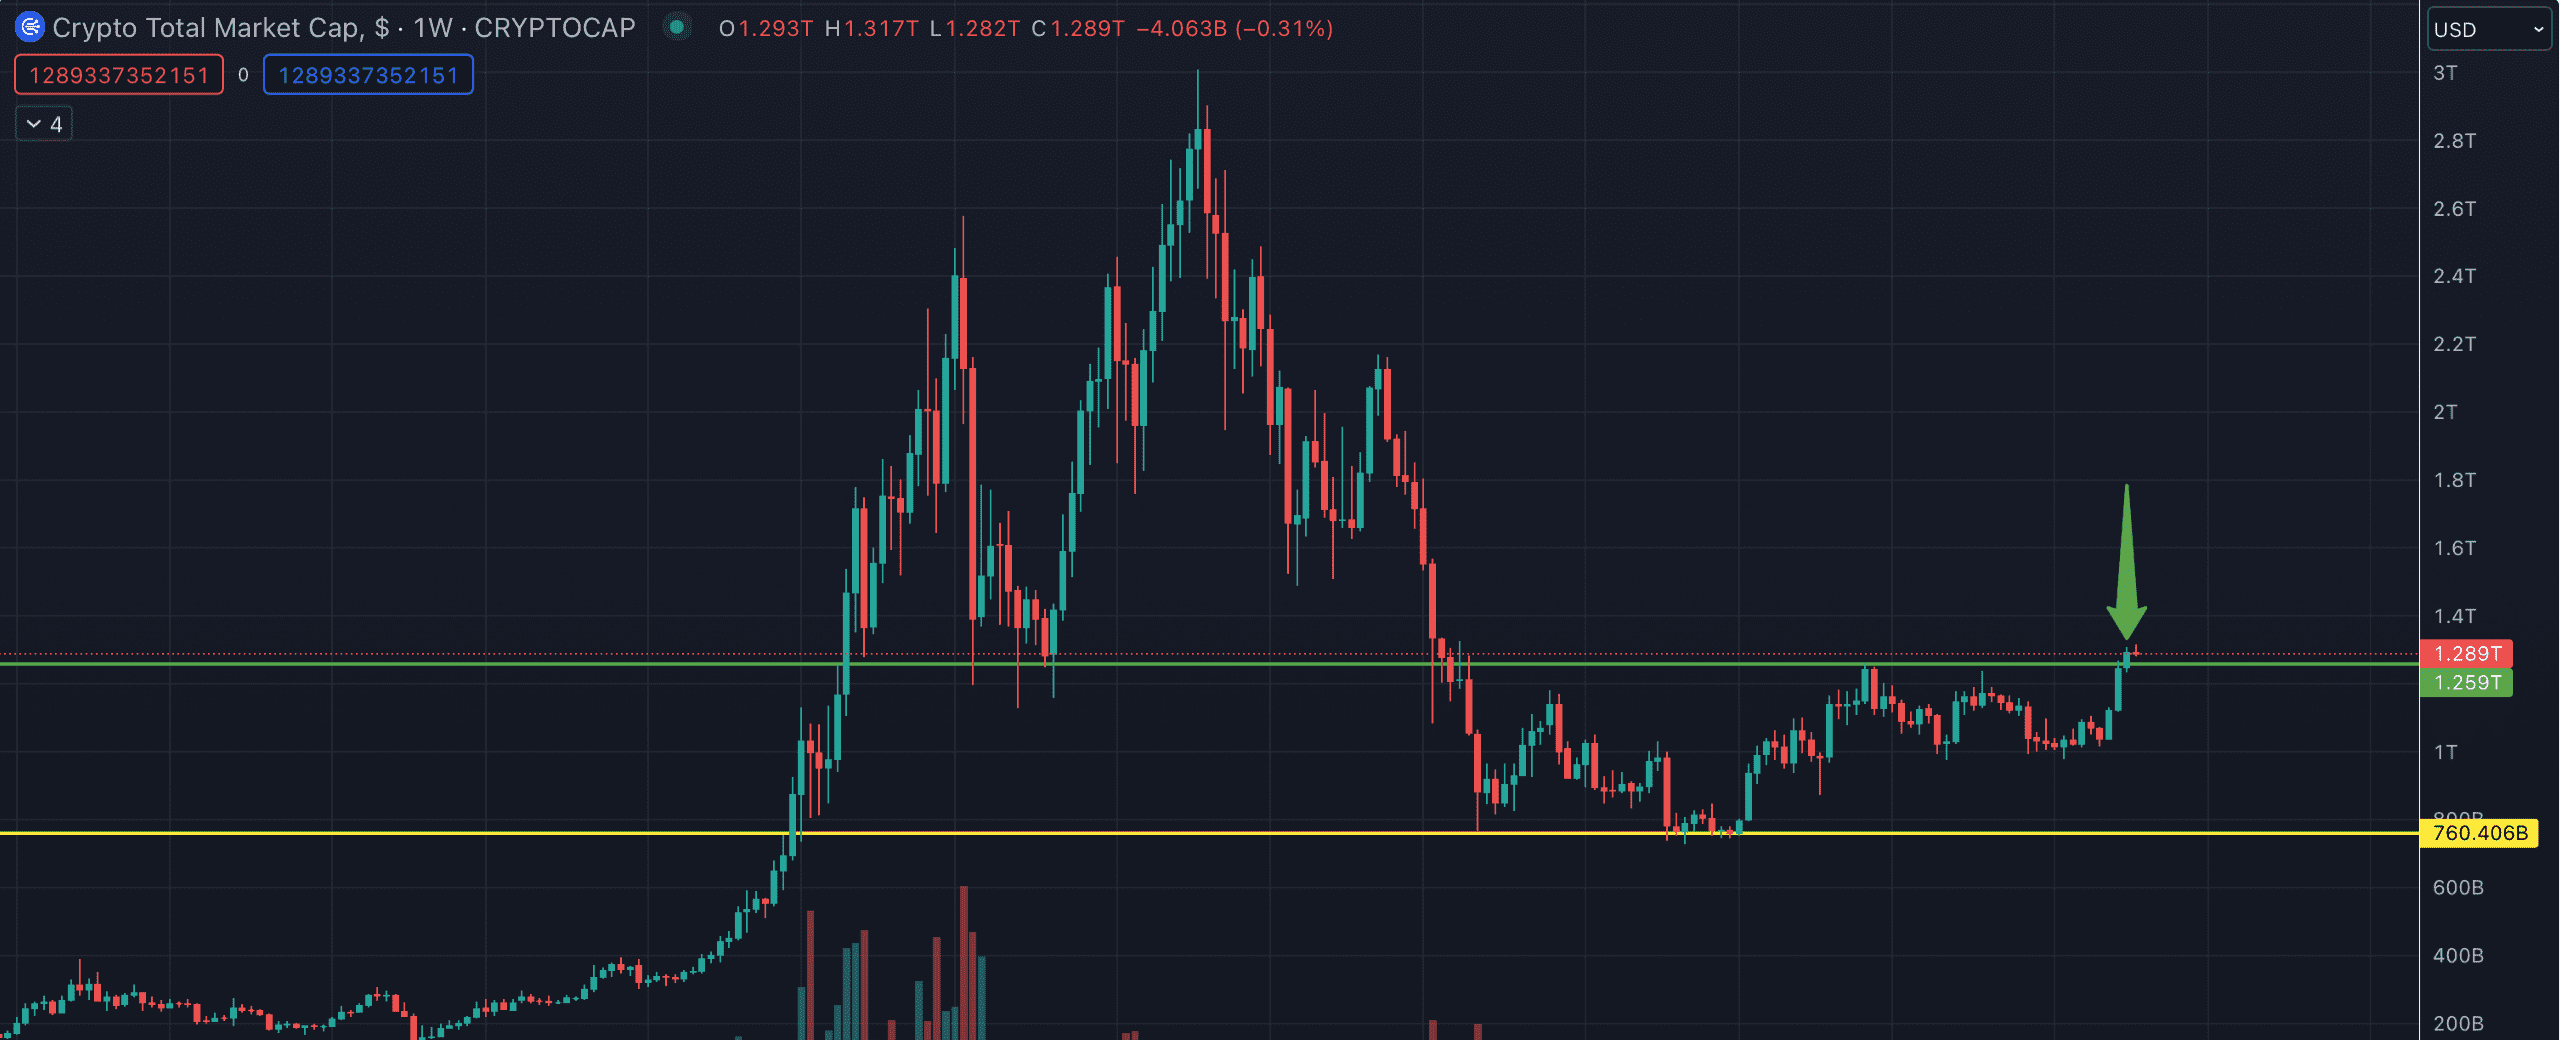Click the close value C1.289T
This screenshot has height=1040, width=2560.
pyautogui.click(x=1078, y=28)
